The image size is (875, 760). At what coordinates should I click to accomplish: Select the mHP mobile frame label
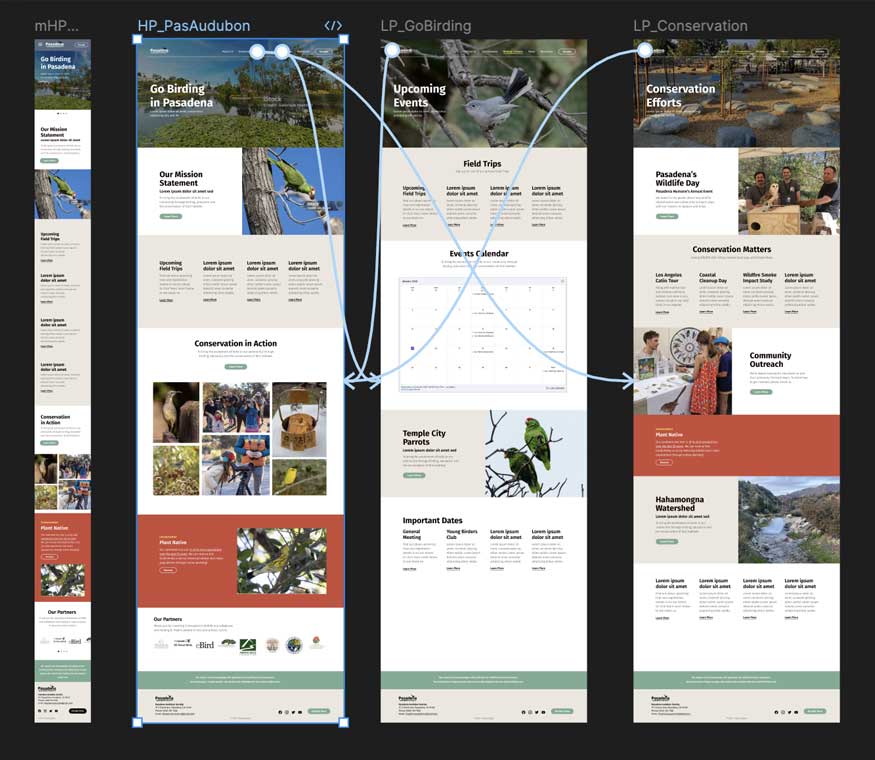click(56, 26)
